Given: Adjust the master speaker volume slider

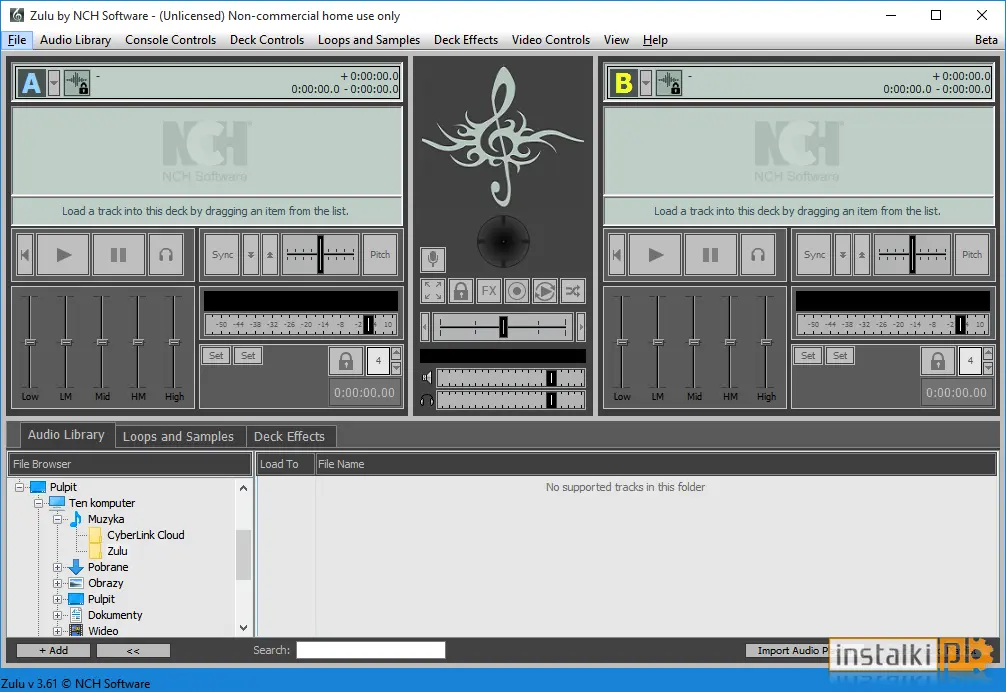Looking at the screenshot, I should [x=511, y=378].
